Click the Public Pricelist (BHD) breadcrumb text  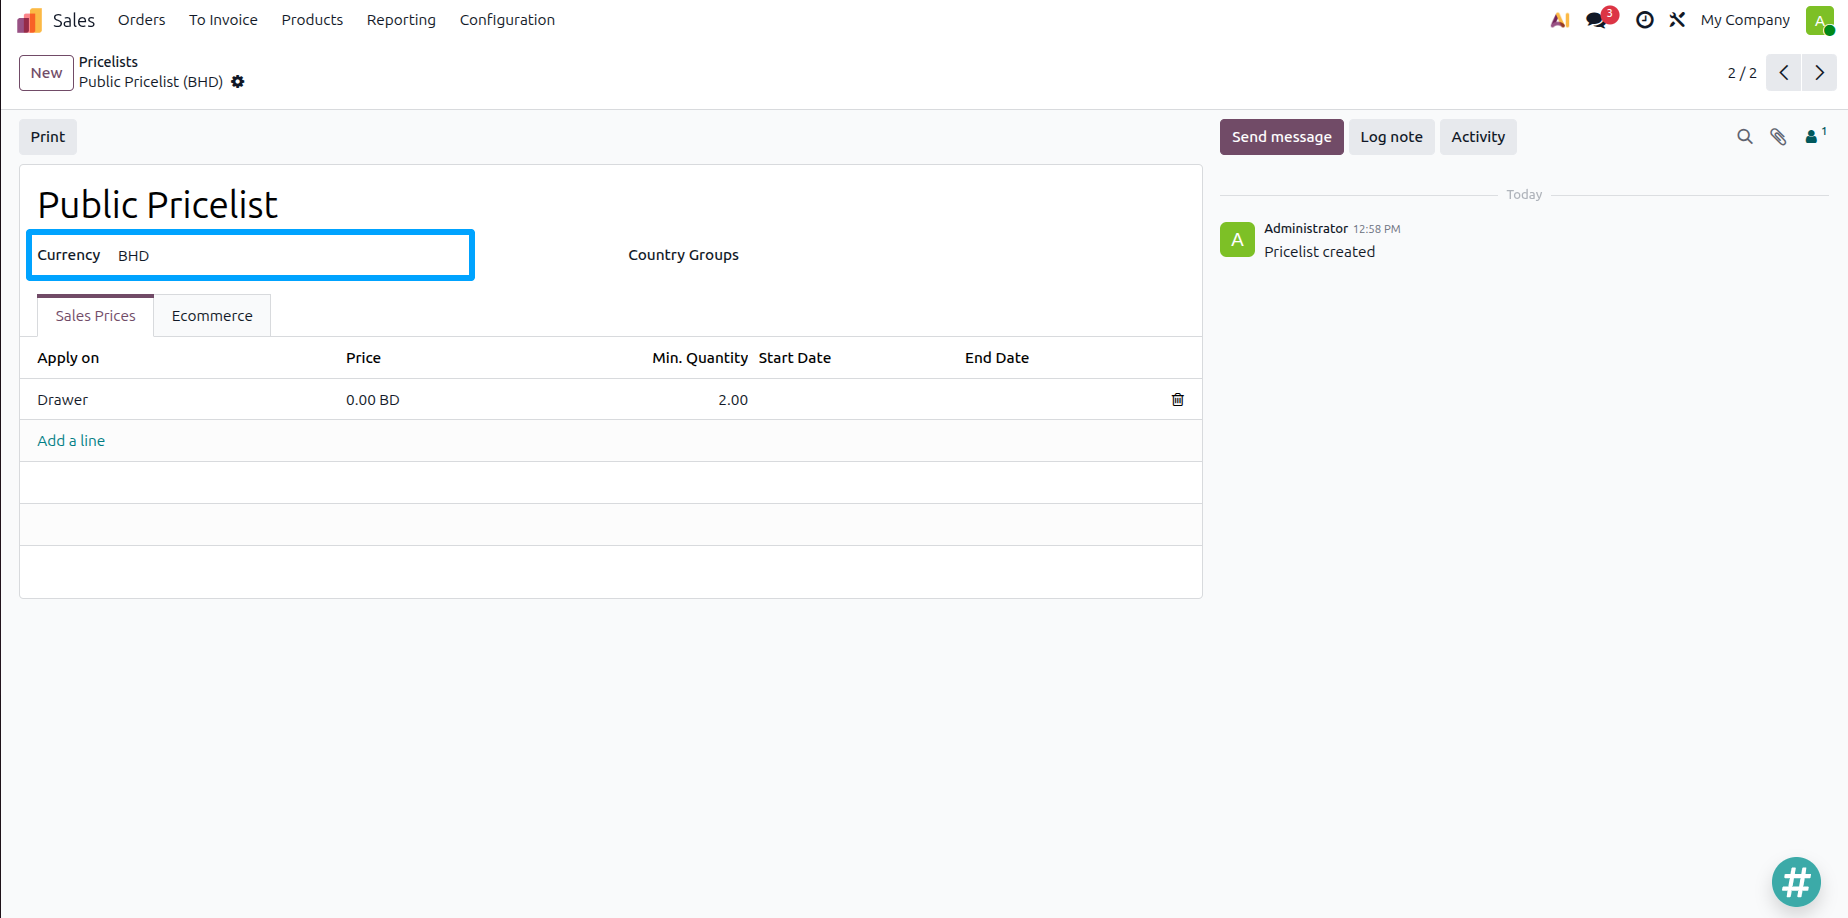[151, 82]
